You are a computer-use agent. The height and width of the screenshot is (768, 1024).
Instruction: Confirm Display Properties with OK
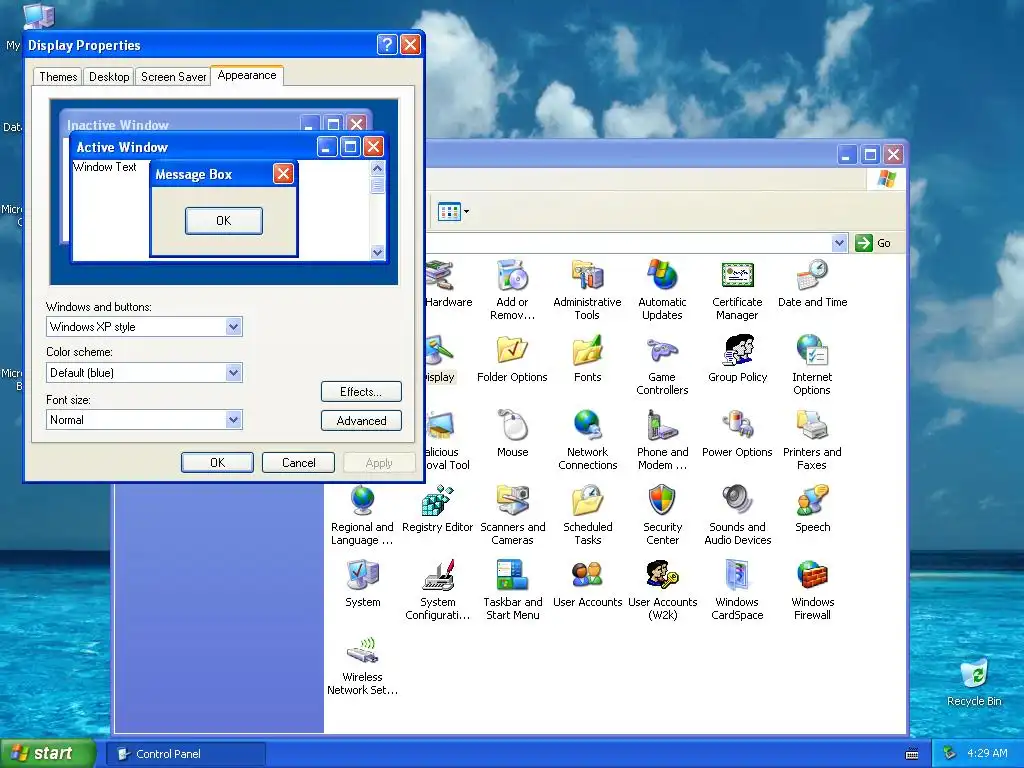click(217, 462)
